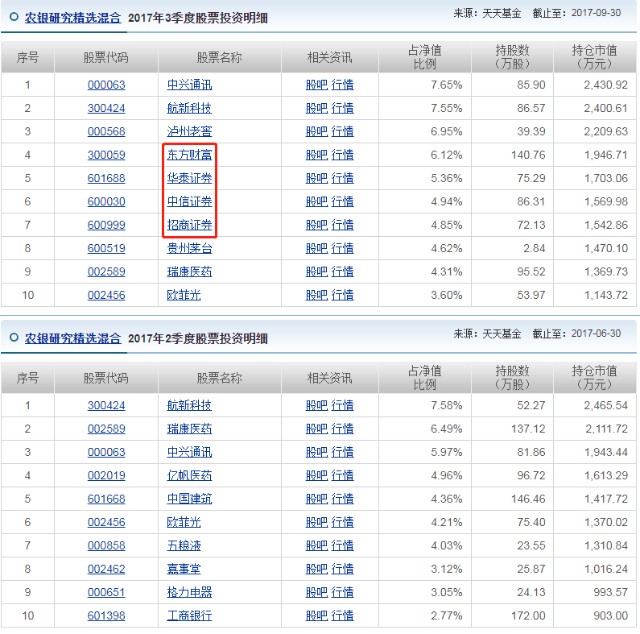Open 股吧 link for 华泰证券

tap(317, 178)
